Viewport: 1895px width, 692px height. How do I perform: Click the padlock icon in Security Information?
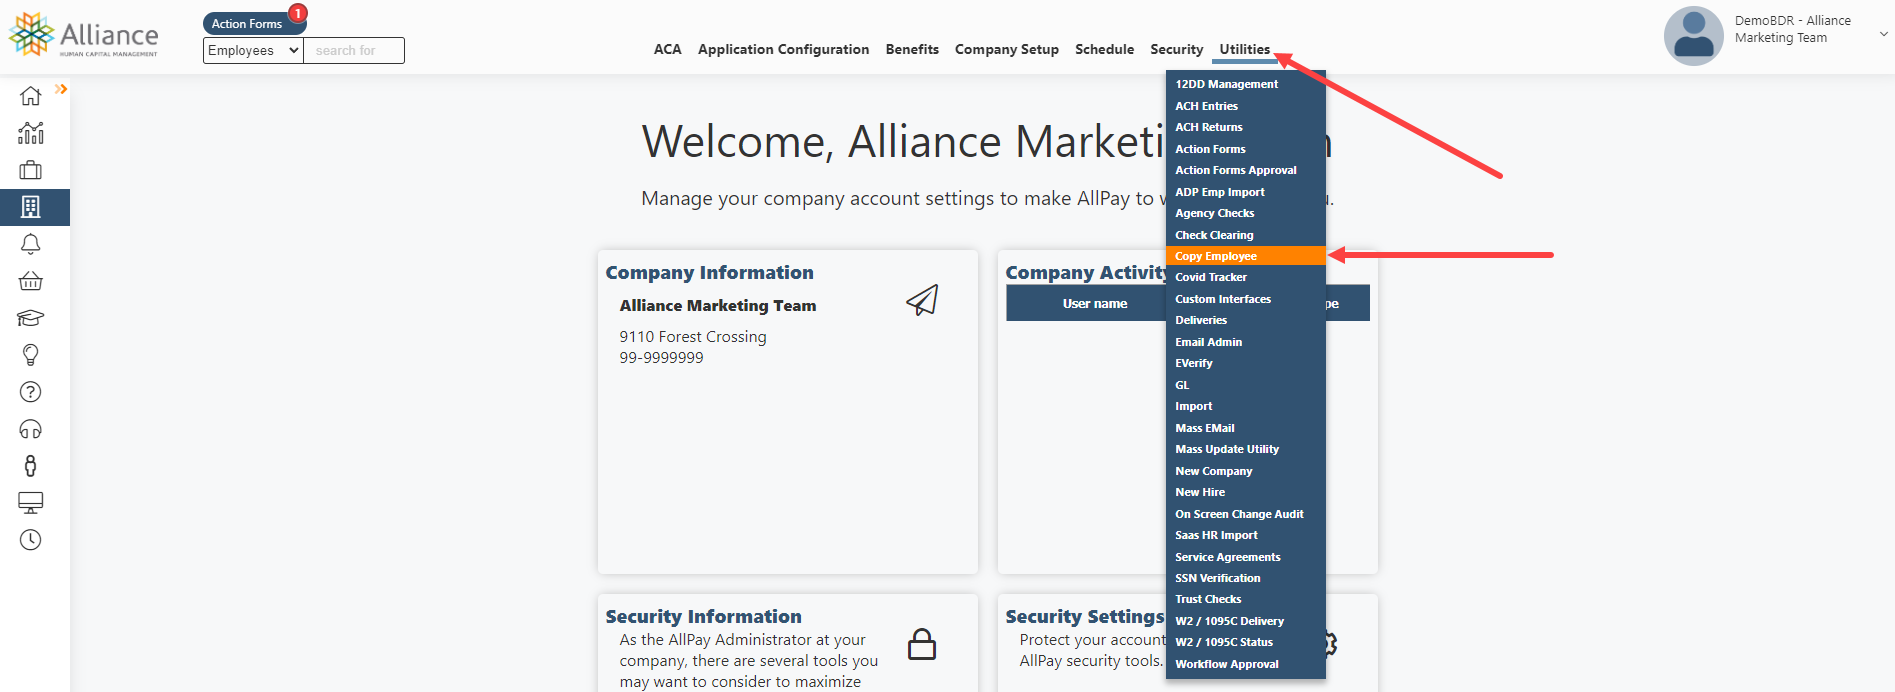pyautogui.click(x=922, y=644)
